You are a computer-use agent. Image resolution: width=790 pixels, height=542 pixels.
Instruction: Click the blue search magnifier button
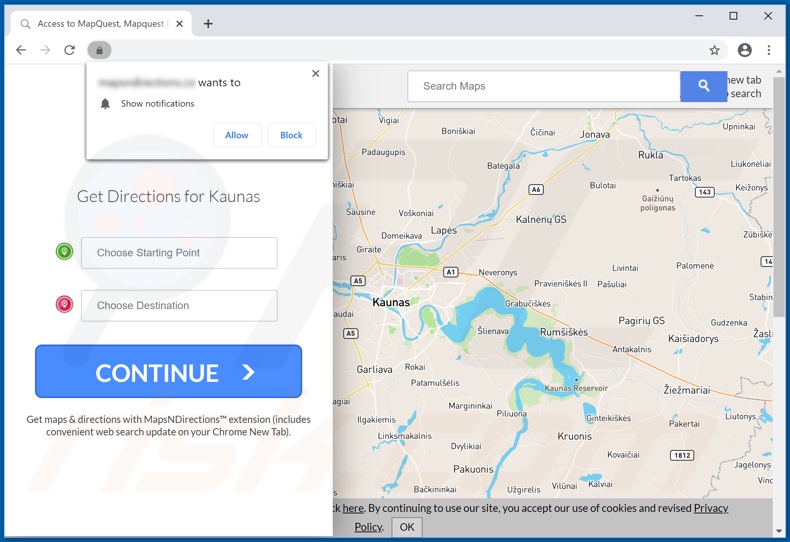[703, 86]
